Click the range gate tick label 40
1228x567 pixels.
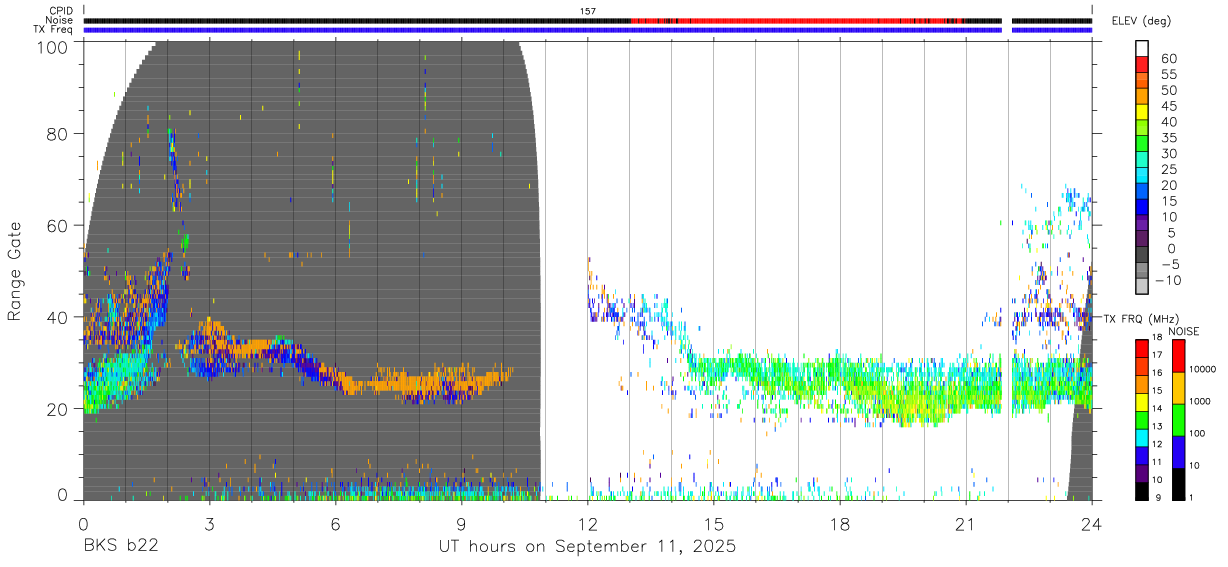point(58,317)
